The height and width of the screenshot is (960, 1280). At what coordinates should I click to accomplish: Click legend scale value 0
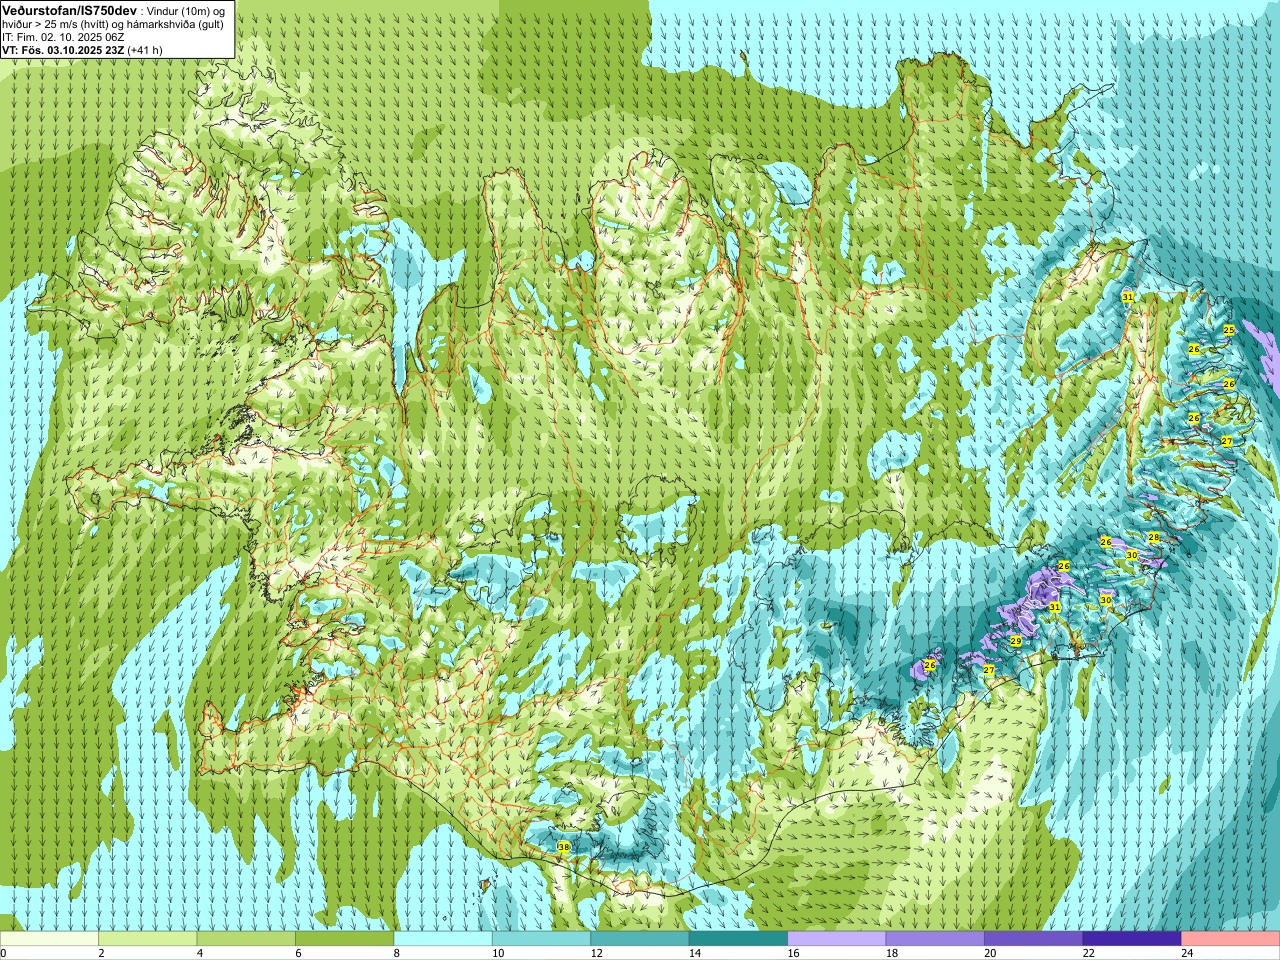(4, 953)
